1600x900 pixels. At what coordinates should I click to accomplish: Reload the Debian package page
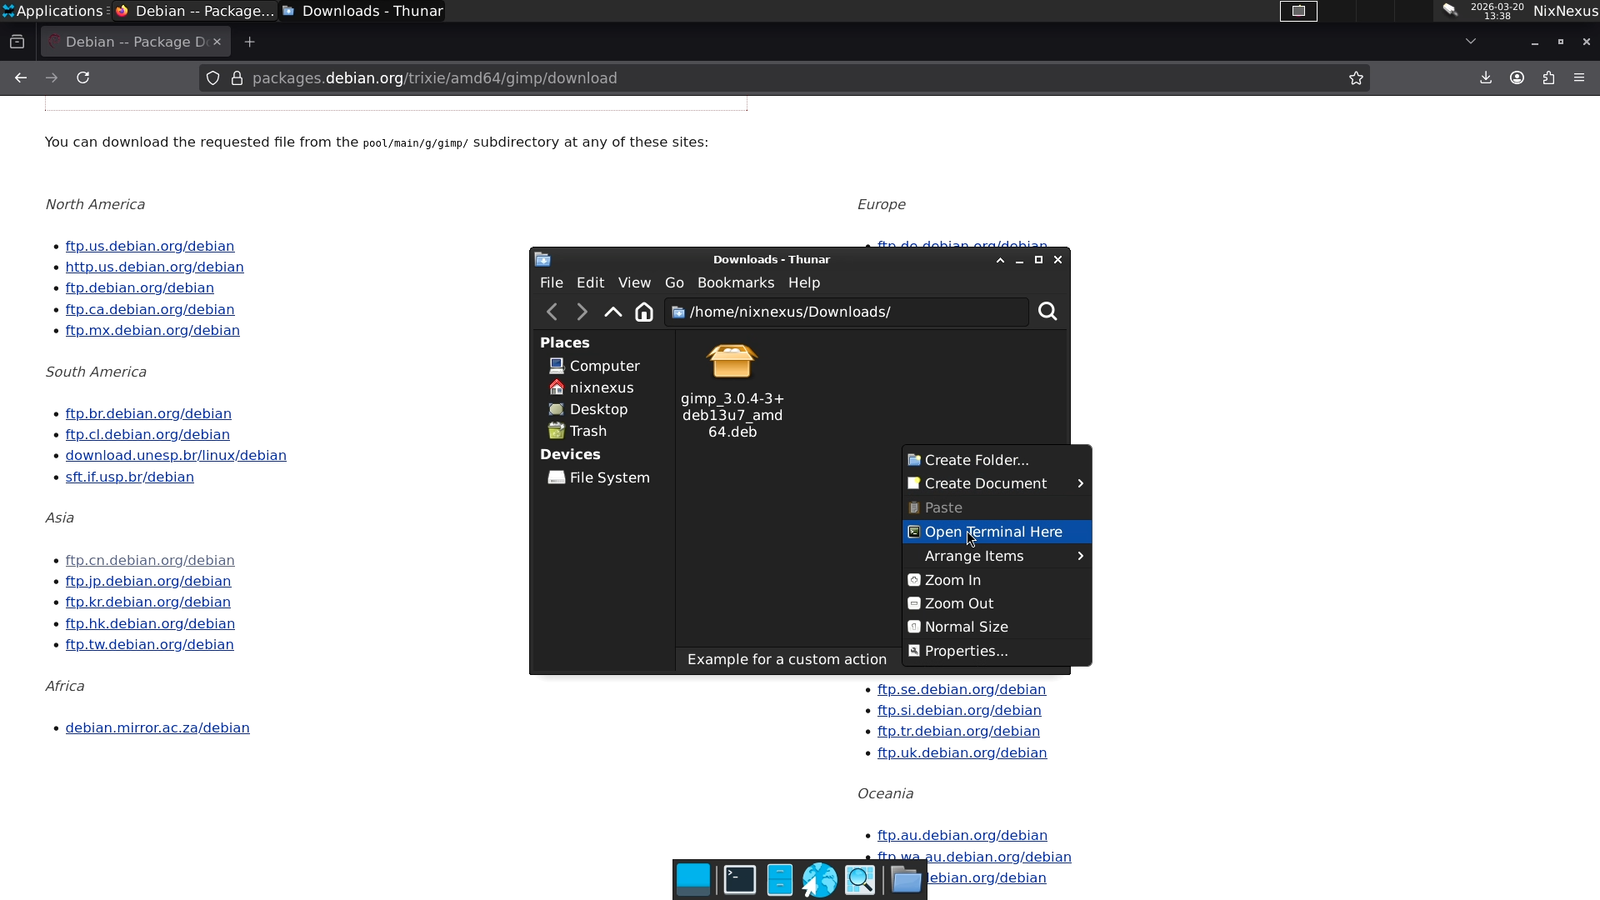(83, 78)
